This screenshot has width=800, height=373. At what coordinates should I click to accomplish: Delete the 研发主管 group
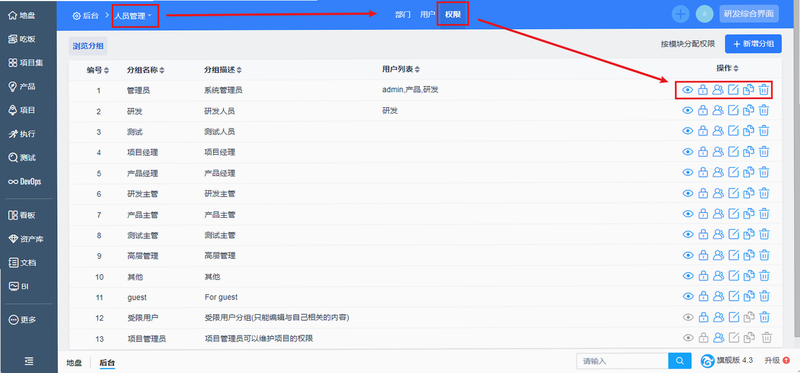[x=764, y=193]
